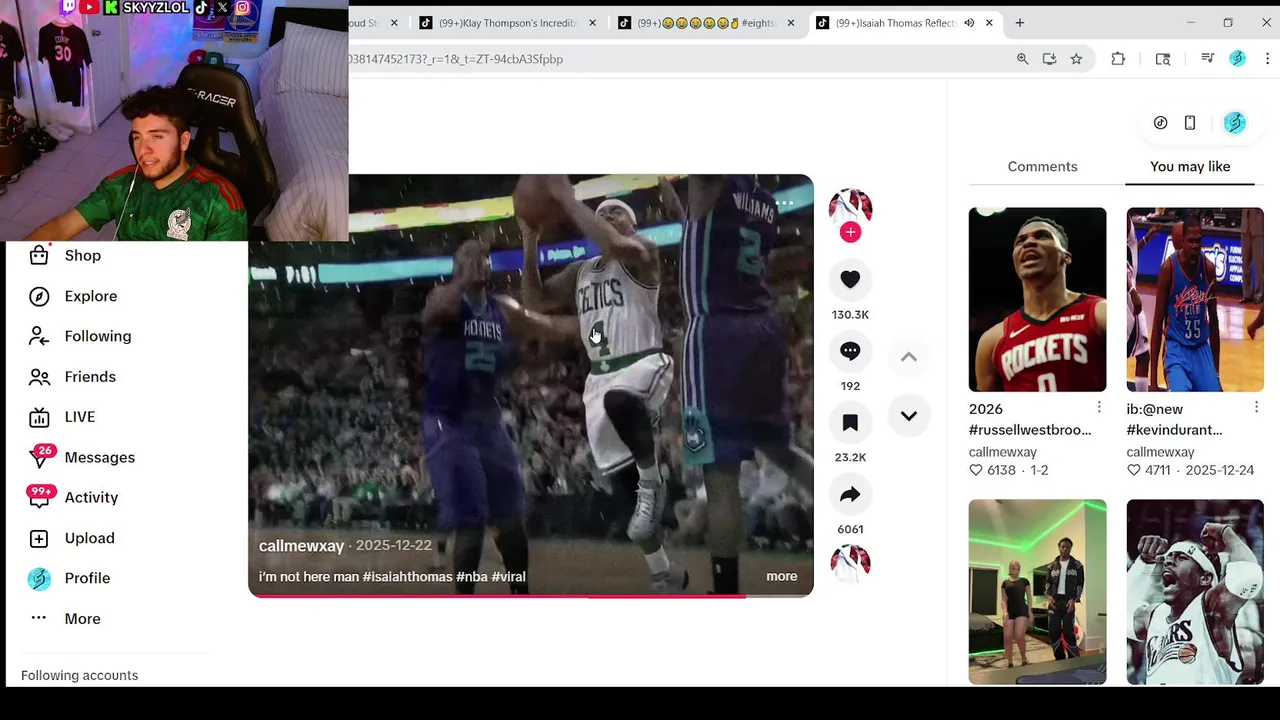1280x720 pixels.
Task: Open the Sixers player flexing video thumbnail
Action: (1194, 592)
